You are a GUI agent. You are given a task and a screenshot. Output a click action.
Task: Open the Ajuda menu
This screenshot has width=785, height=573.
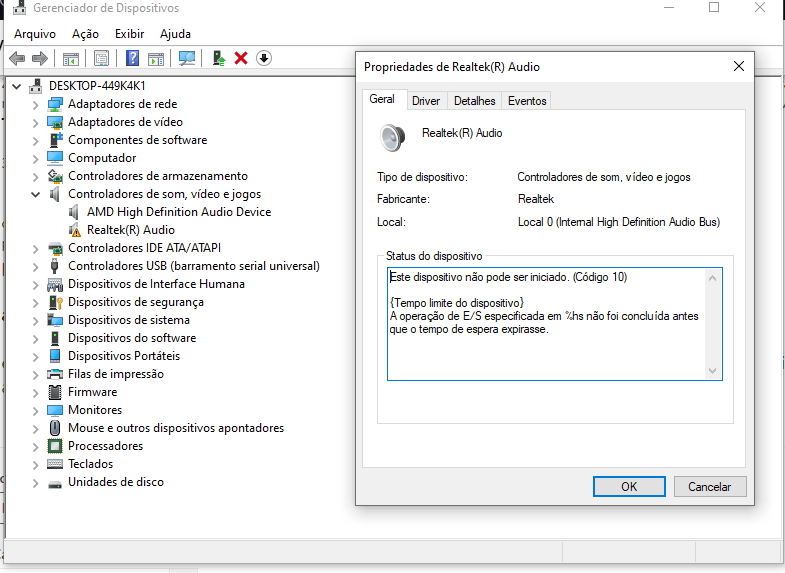point(175,34)
